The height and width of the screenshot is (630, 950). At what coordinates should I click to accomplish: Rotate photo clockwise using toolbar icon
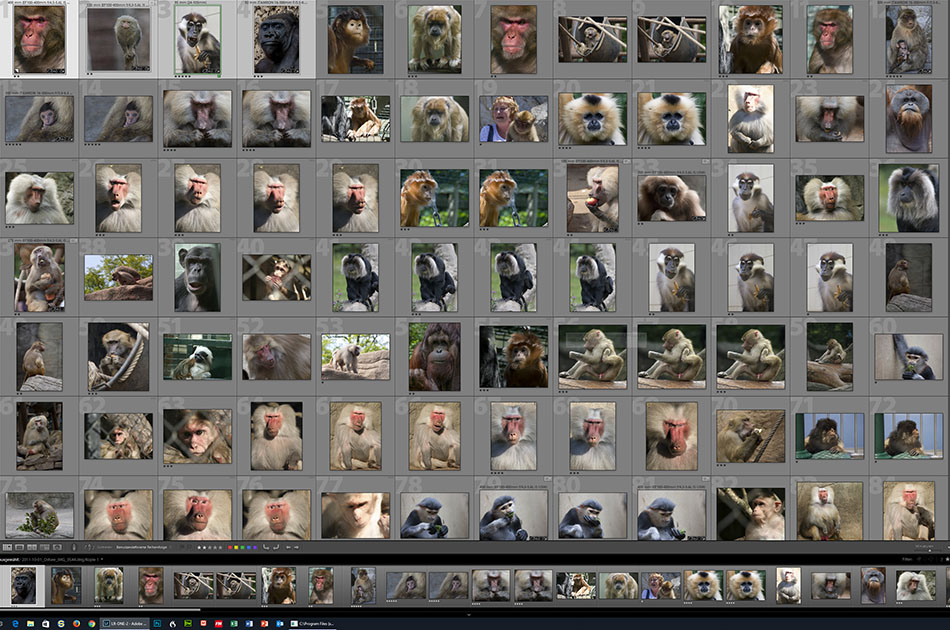276,547
